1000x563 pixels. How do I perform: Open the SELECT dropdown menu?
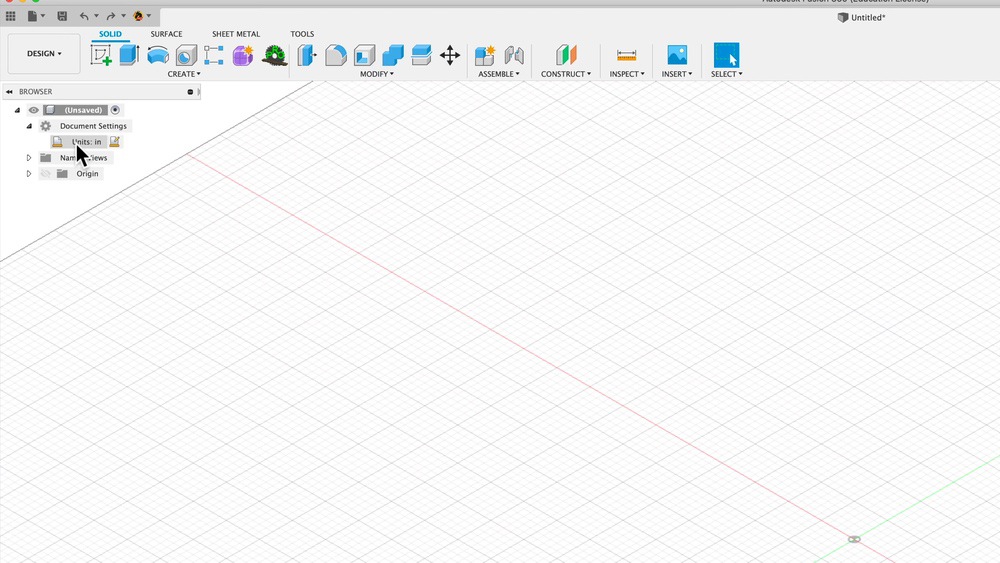point(726,74)
